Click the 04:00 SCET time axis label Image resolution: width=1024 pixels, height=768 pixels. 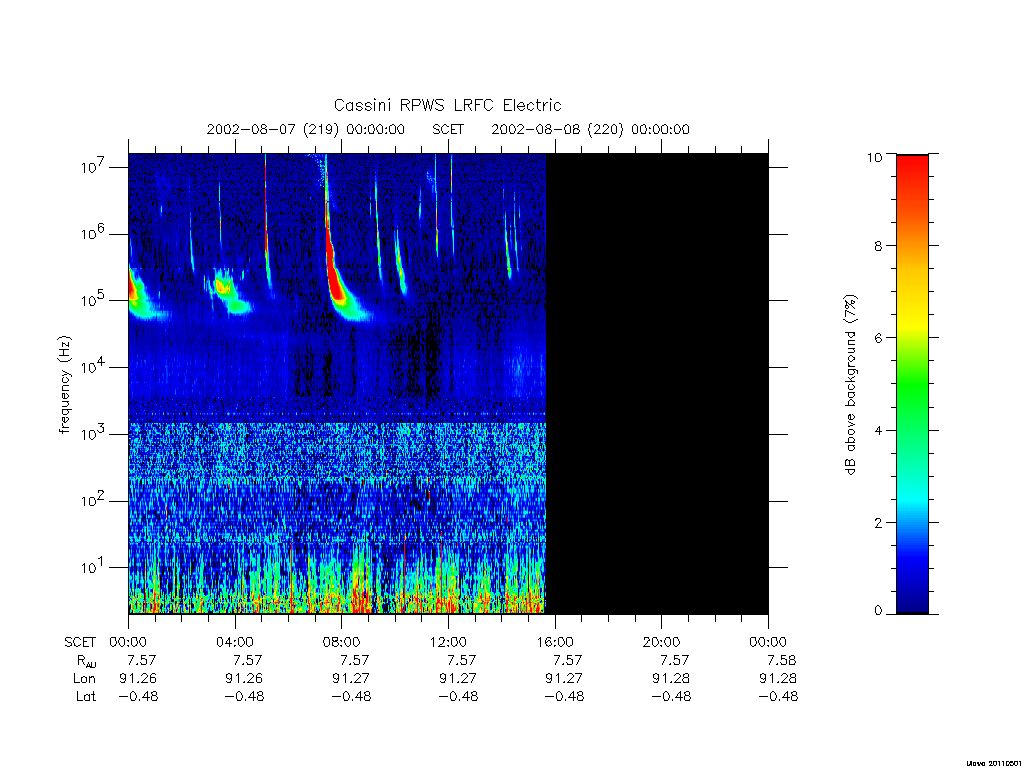click(x=235, y=642)
